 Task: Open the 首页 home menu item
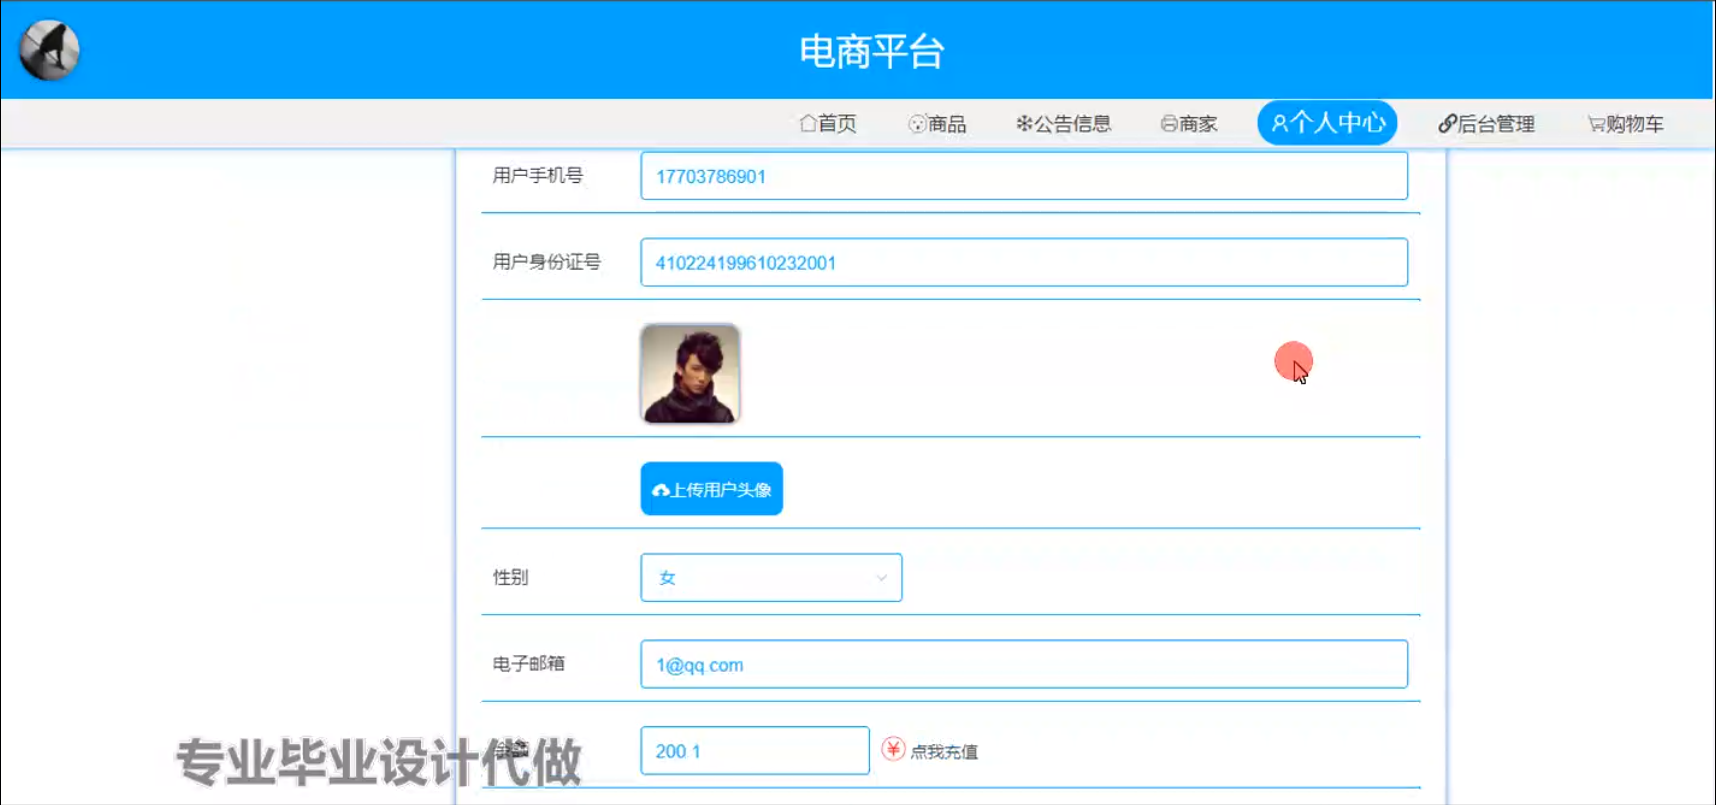828,123
